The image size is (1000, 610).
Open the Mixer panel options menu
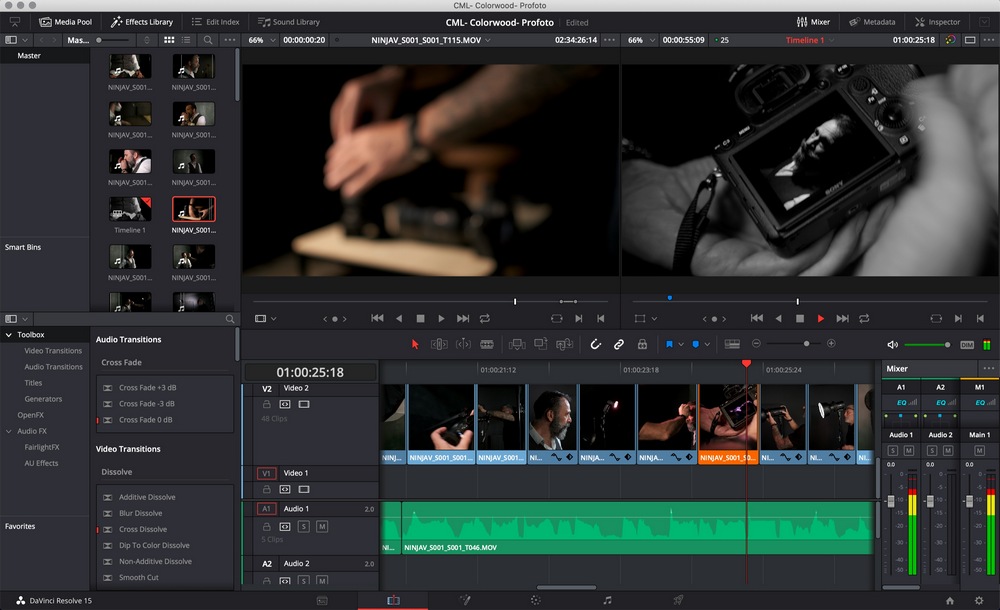point(989,368)
